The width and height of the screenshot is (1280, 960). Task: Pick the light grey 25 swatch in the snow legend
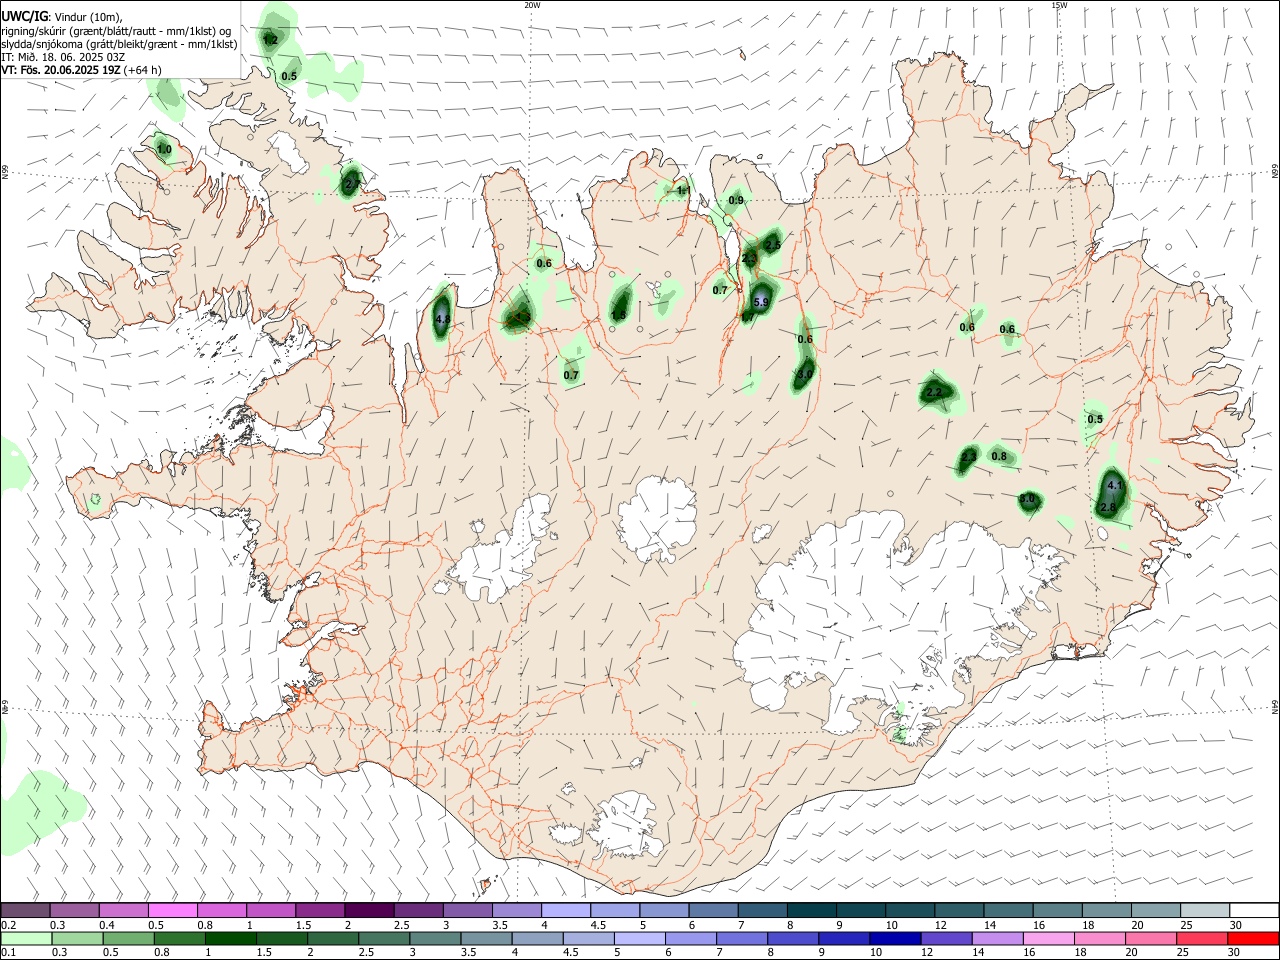click(x=1205, y=911)
